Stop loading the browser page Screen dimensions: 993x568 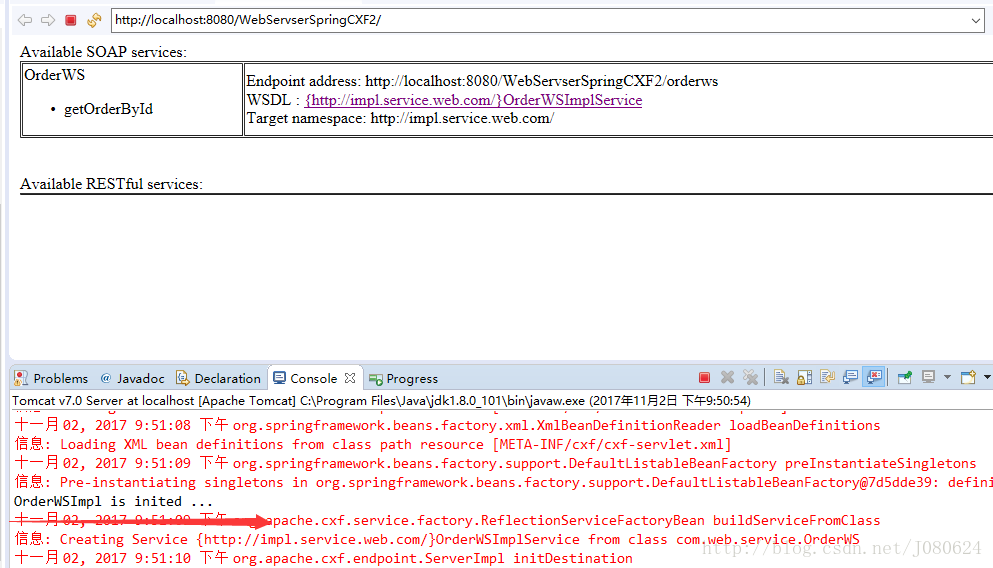71,20
